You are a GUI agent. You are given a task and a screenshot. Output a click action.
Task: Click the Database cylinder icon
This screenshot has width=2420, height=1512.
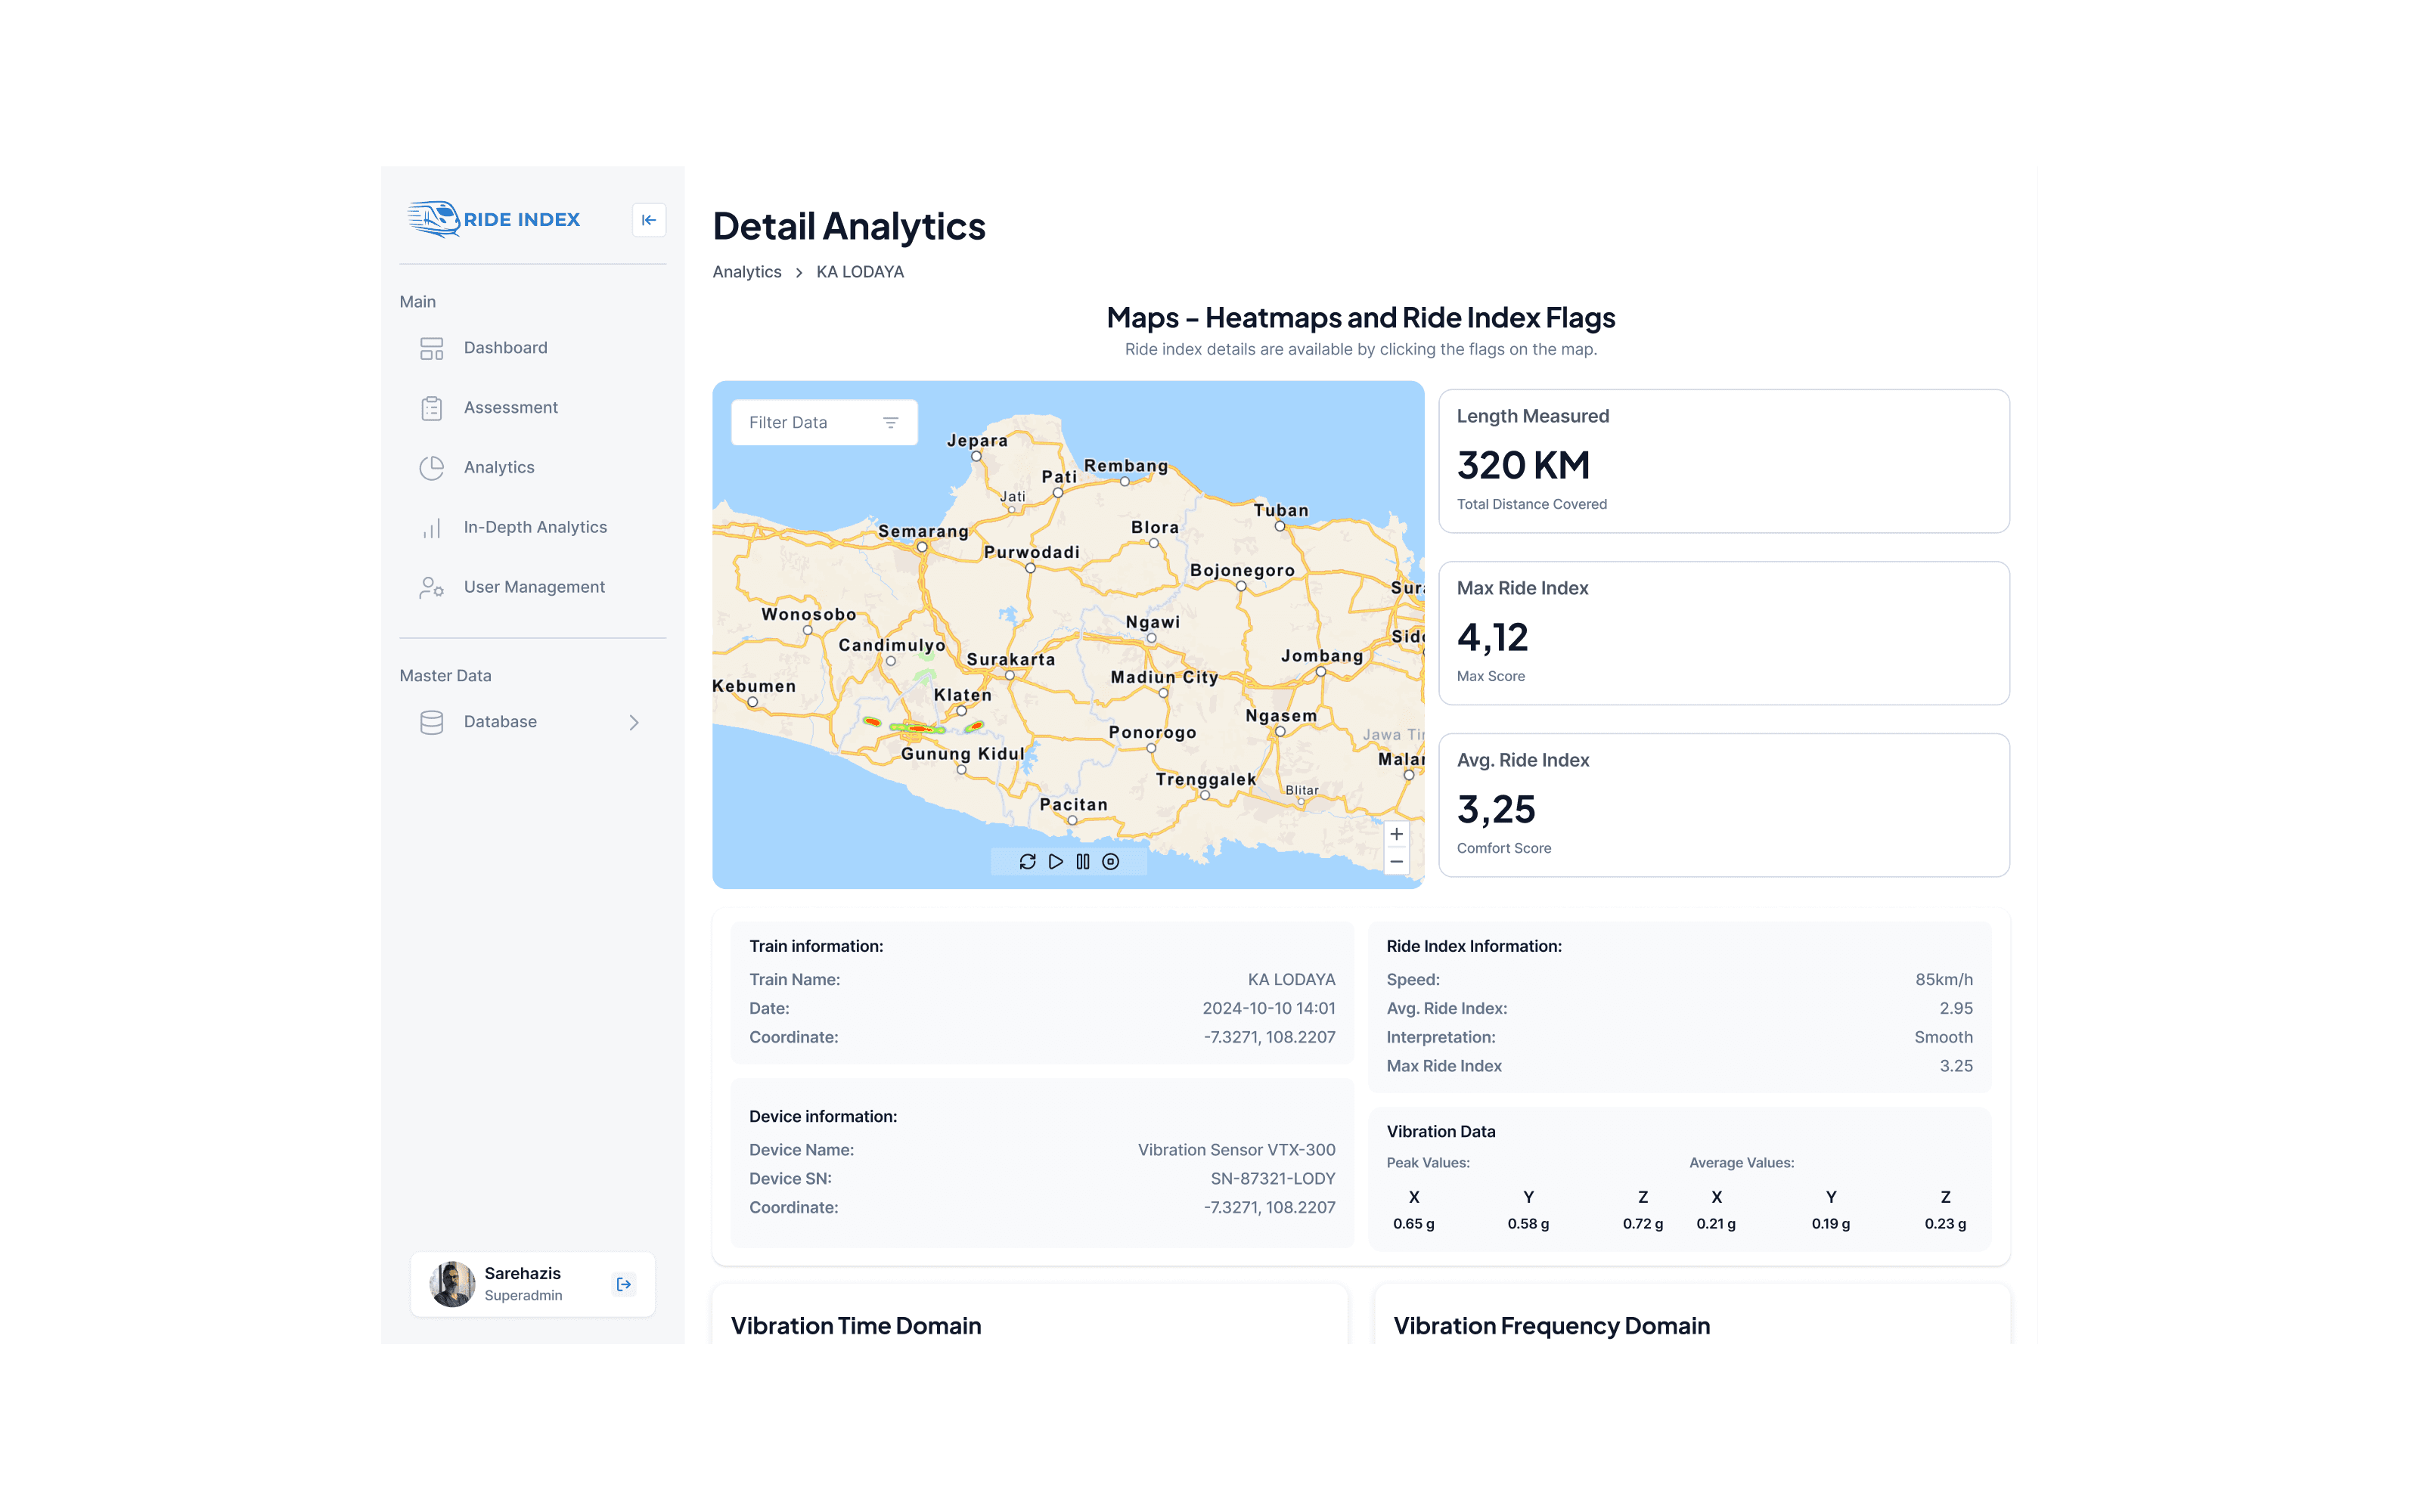(431, 722)
